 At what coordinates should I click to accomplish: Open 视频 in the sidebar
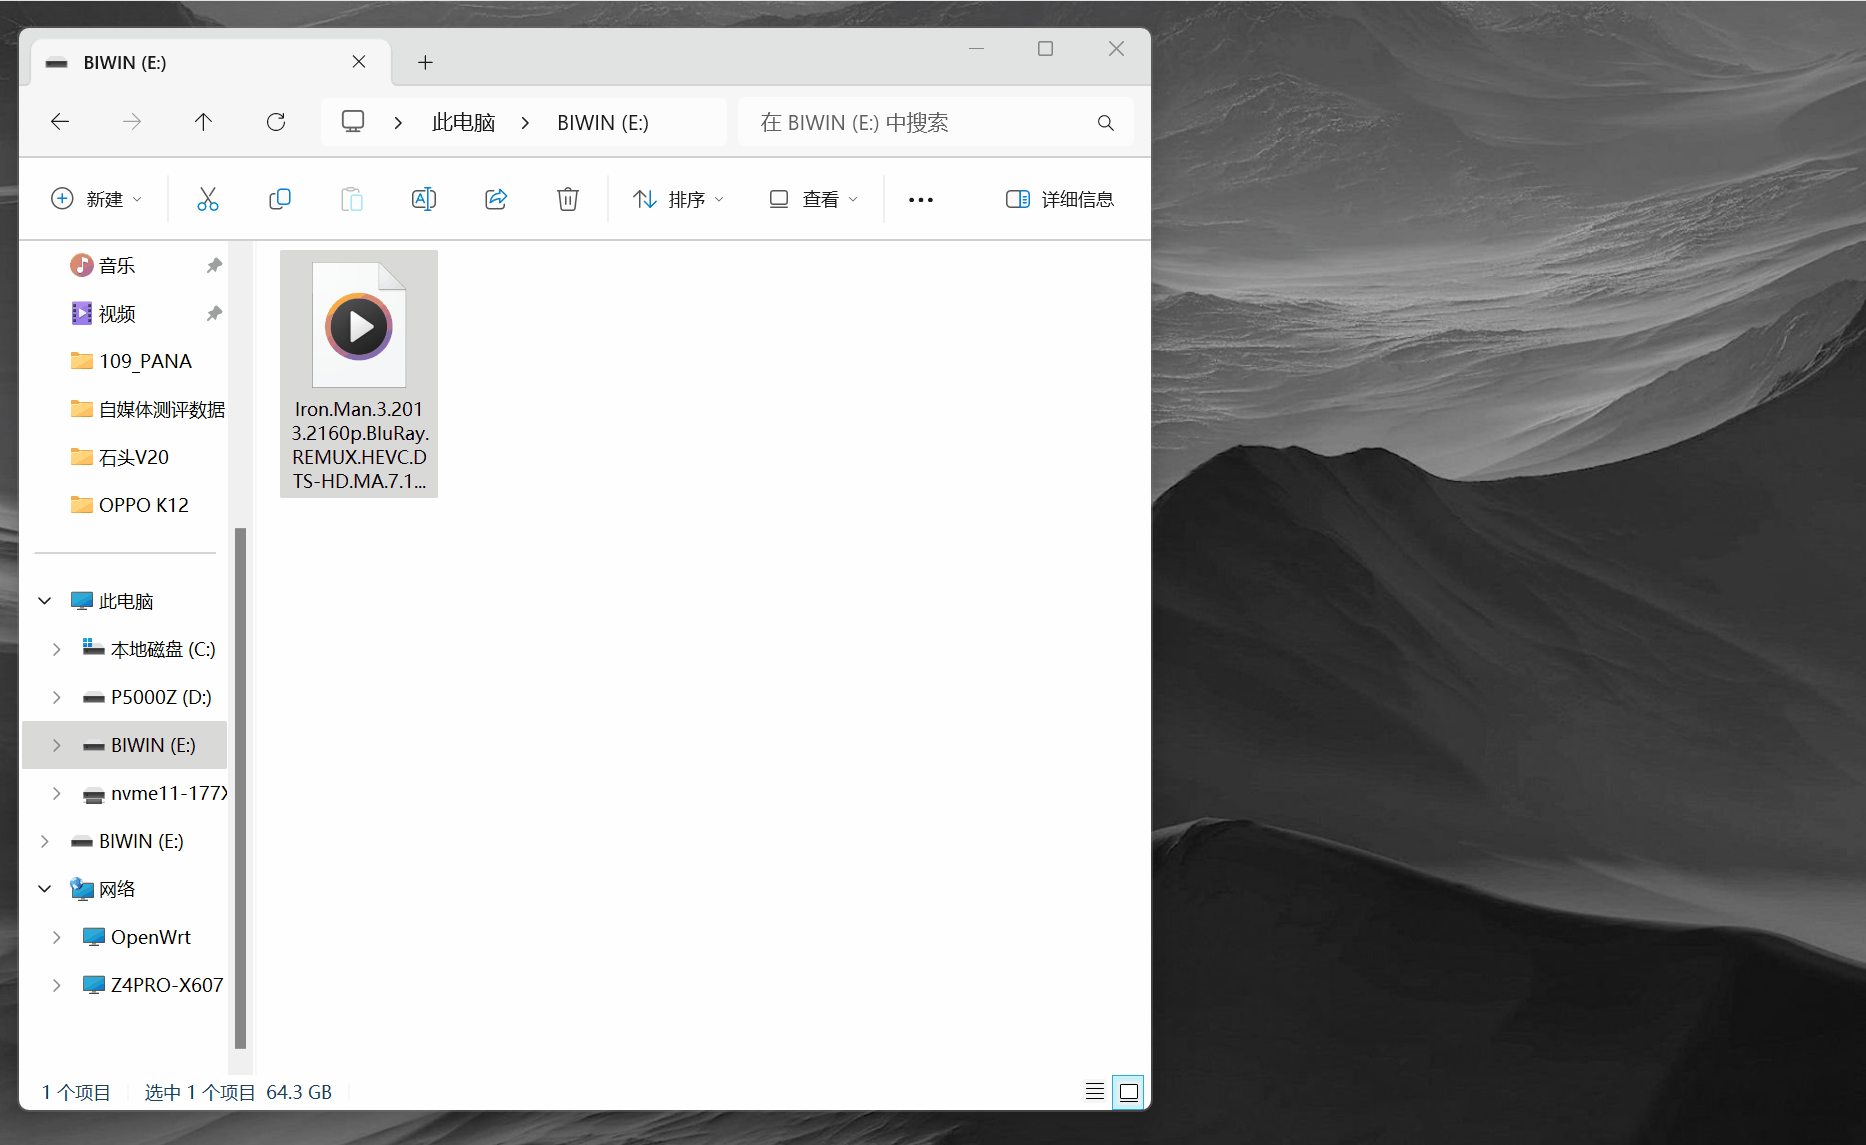[117, 313]
